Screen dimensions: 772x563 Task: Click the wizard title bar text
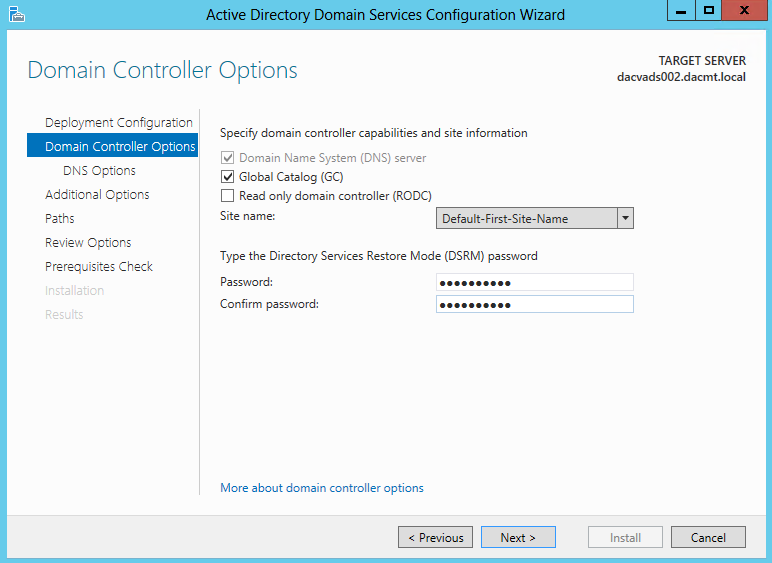(x=386, y=15)
